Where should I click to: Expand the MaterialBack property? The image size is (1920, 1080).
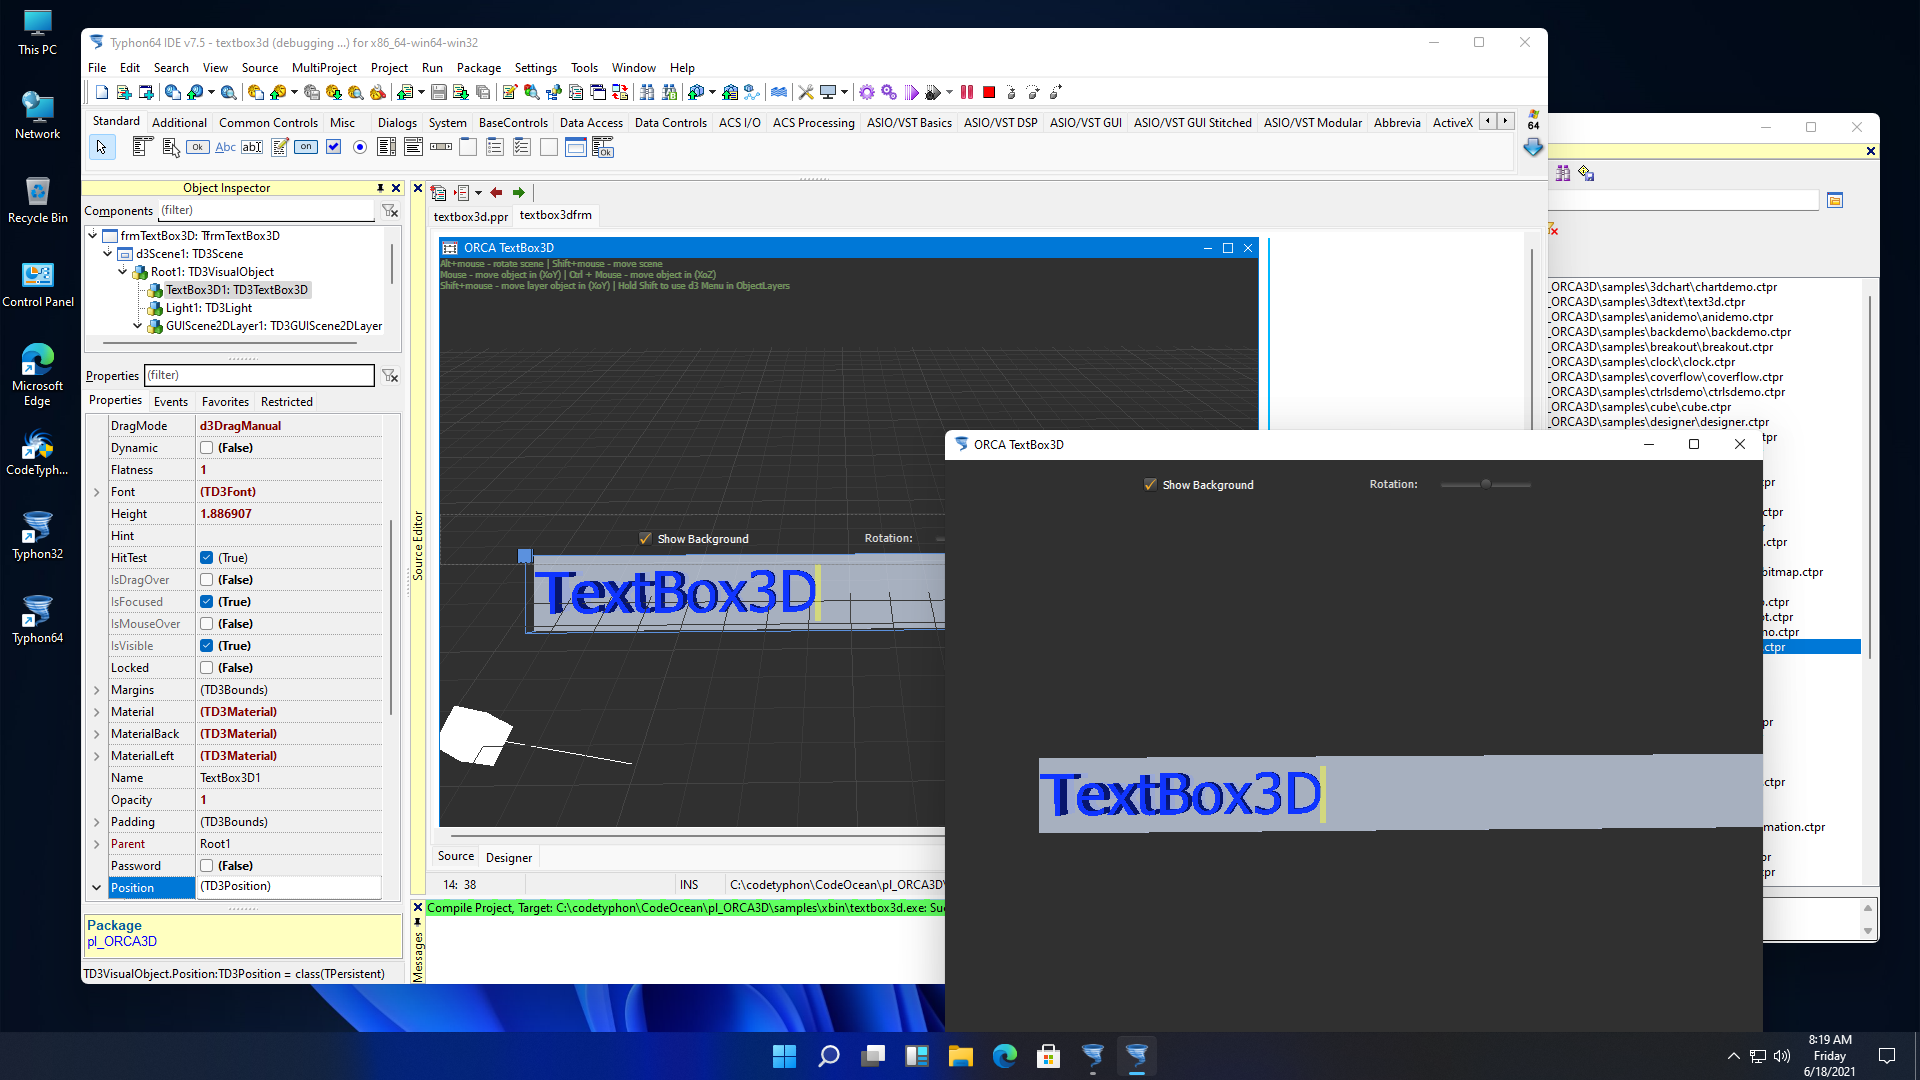[x=97, y=734]
